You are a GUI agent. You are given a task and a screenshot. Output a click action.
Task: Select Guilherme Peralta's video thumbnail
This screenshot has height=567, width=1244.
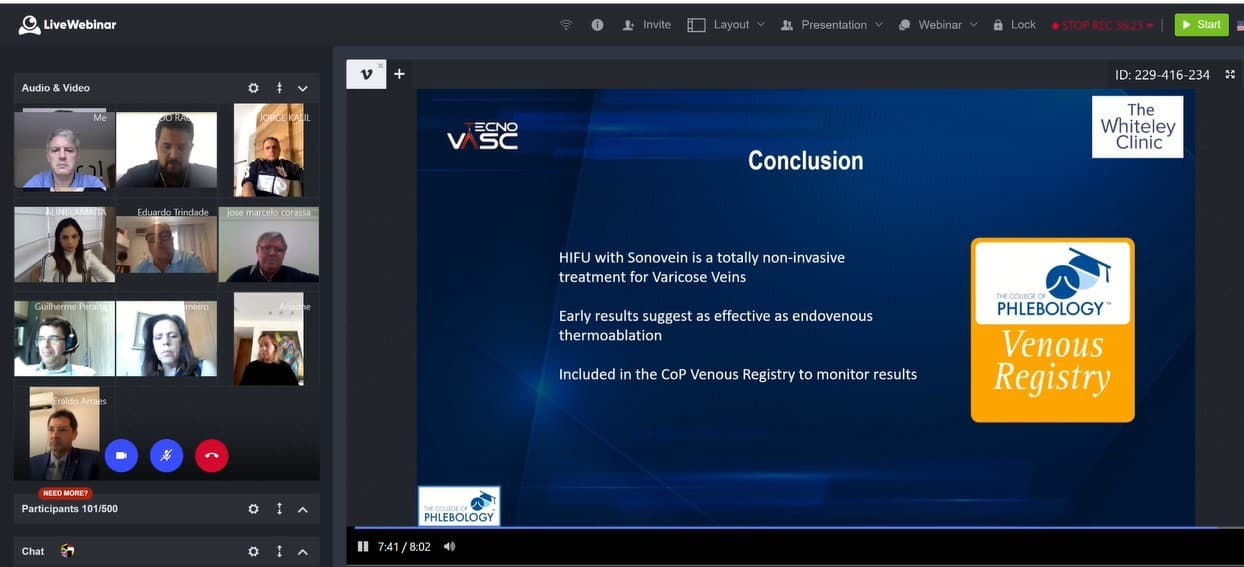tap(64, 338)
